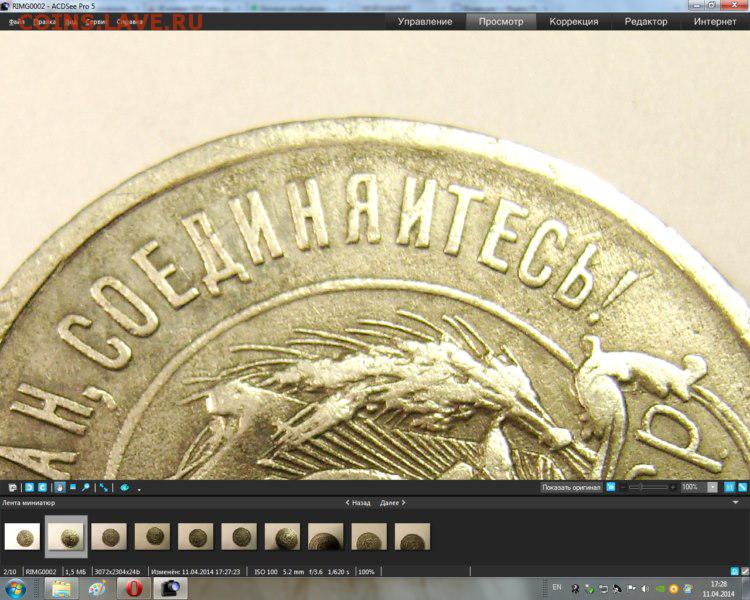The width and height of the screenshot is (750, 600).
Task: Rotate the image left
Action: click(x=29, y=488)
